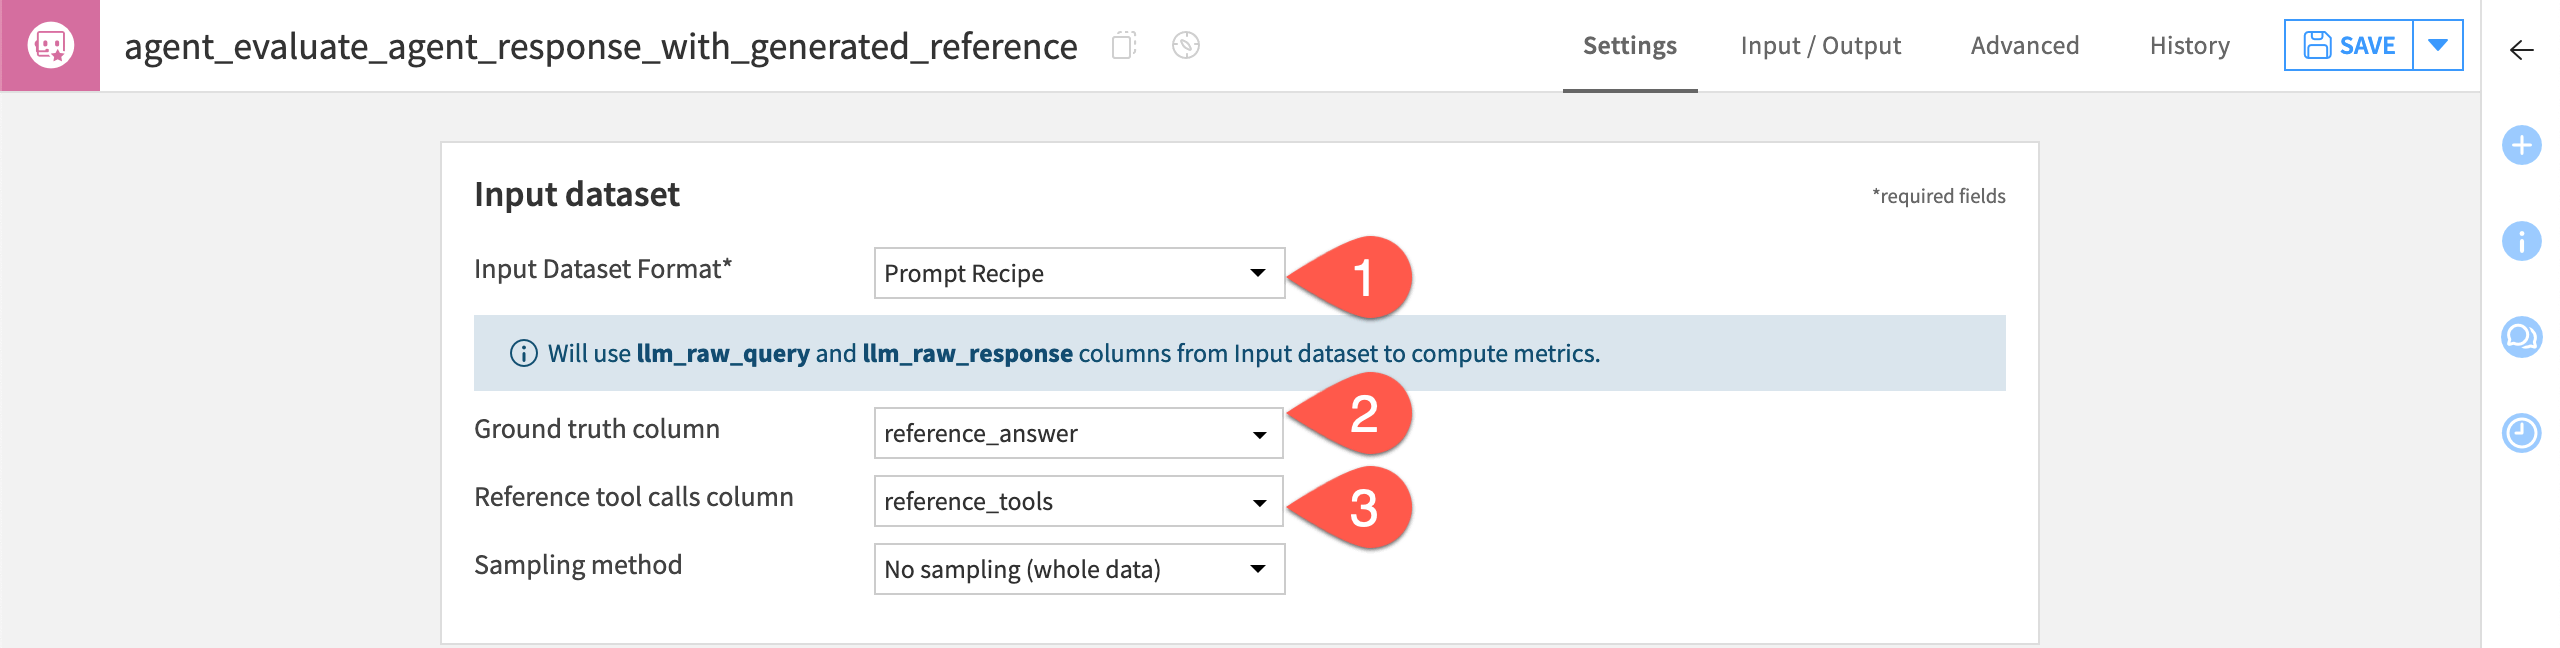The image size is (2560, 648).
Task: Switch to the History tab
Action: point(2188,45)
